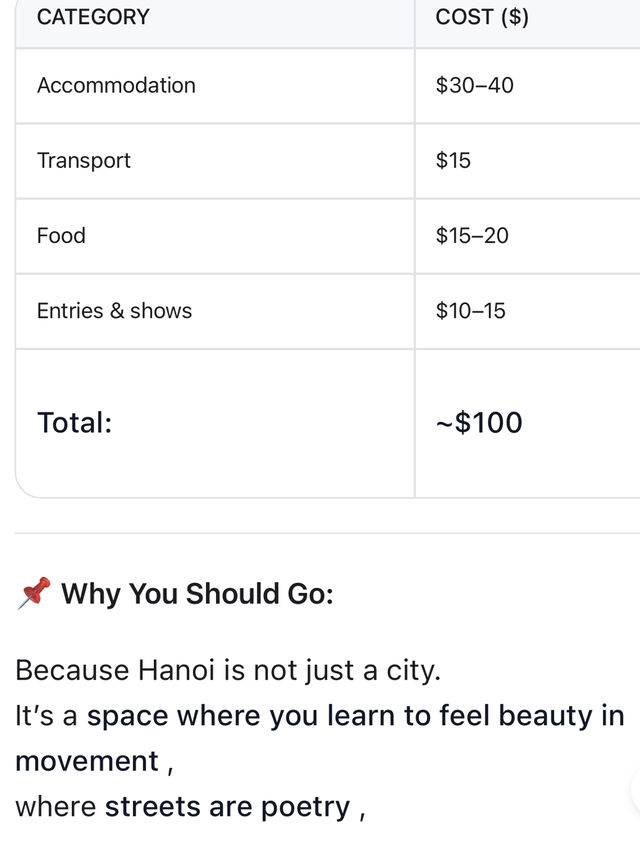Select the COST ($) column header
Screen dimensions: 640x852
[482, 17]
